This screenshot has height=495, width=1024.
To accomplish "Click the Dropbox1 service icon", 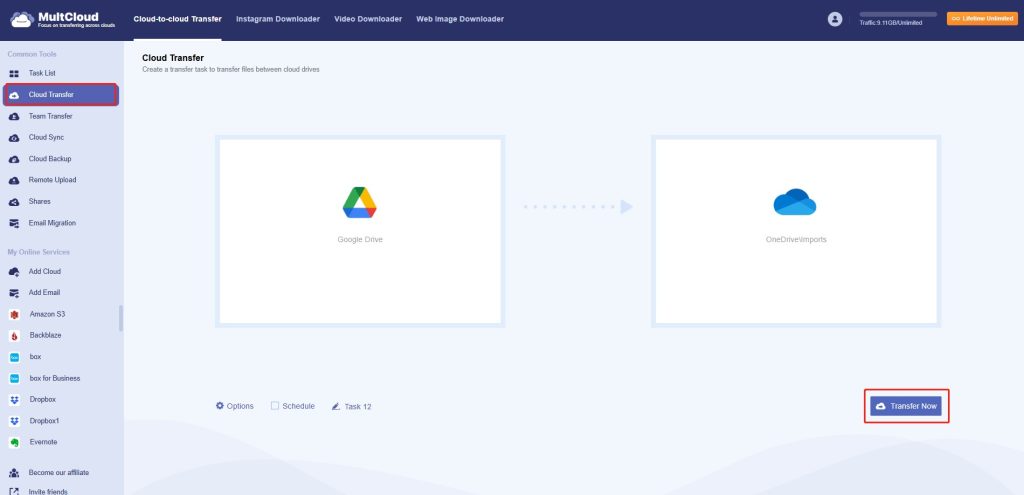I will [14, 421].
